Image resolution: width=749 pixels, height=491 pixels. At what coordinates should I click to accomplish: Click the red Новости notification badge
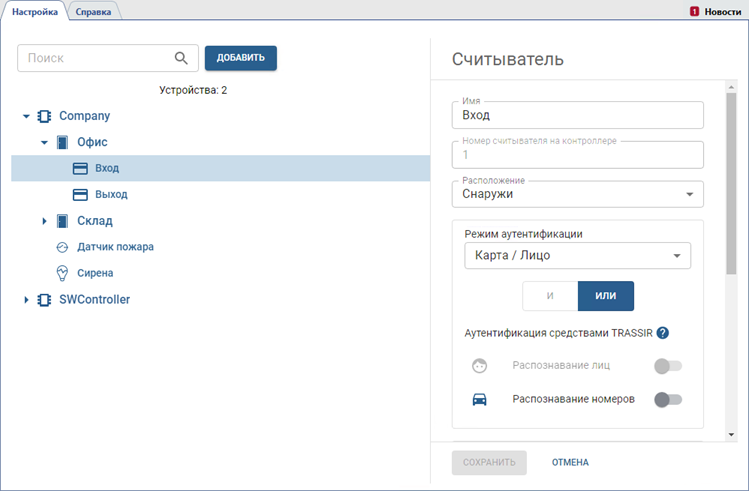[694, 11]
